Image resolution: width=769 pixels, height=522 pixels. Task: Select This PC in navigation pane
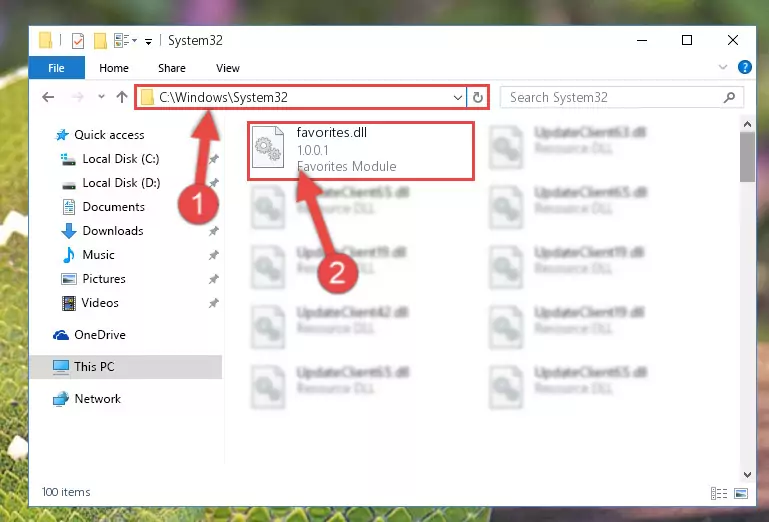[126, 366]
